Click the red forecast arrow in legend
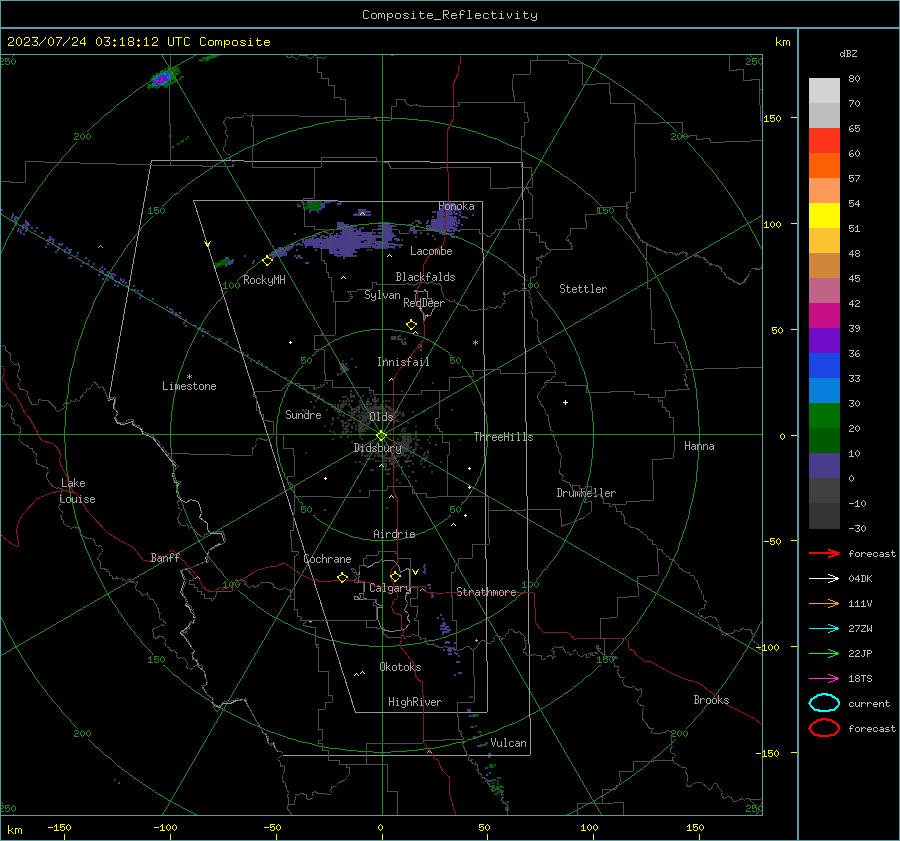Screen dimensions: 900x841 (x=824, y=553)
